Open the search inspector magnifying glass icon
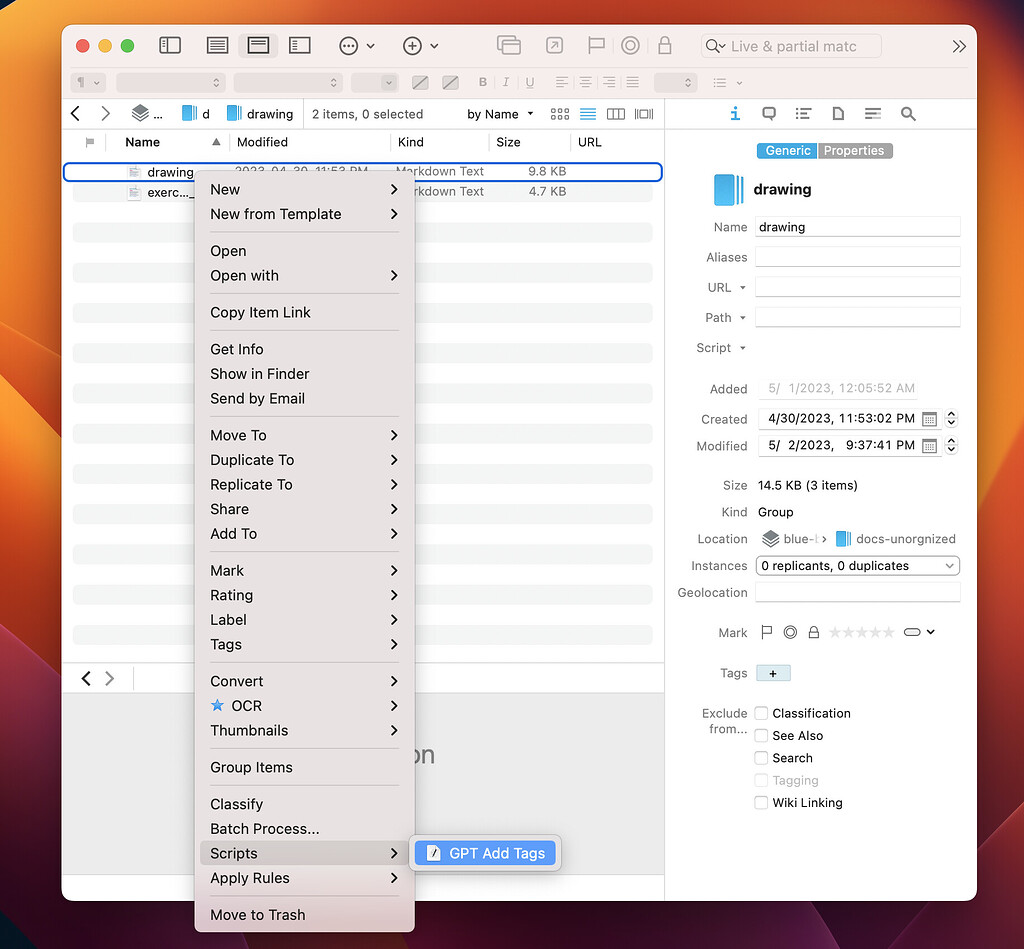 [908, 113]
